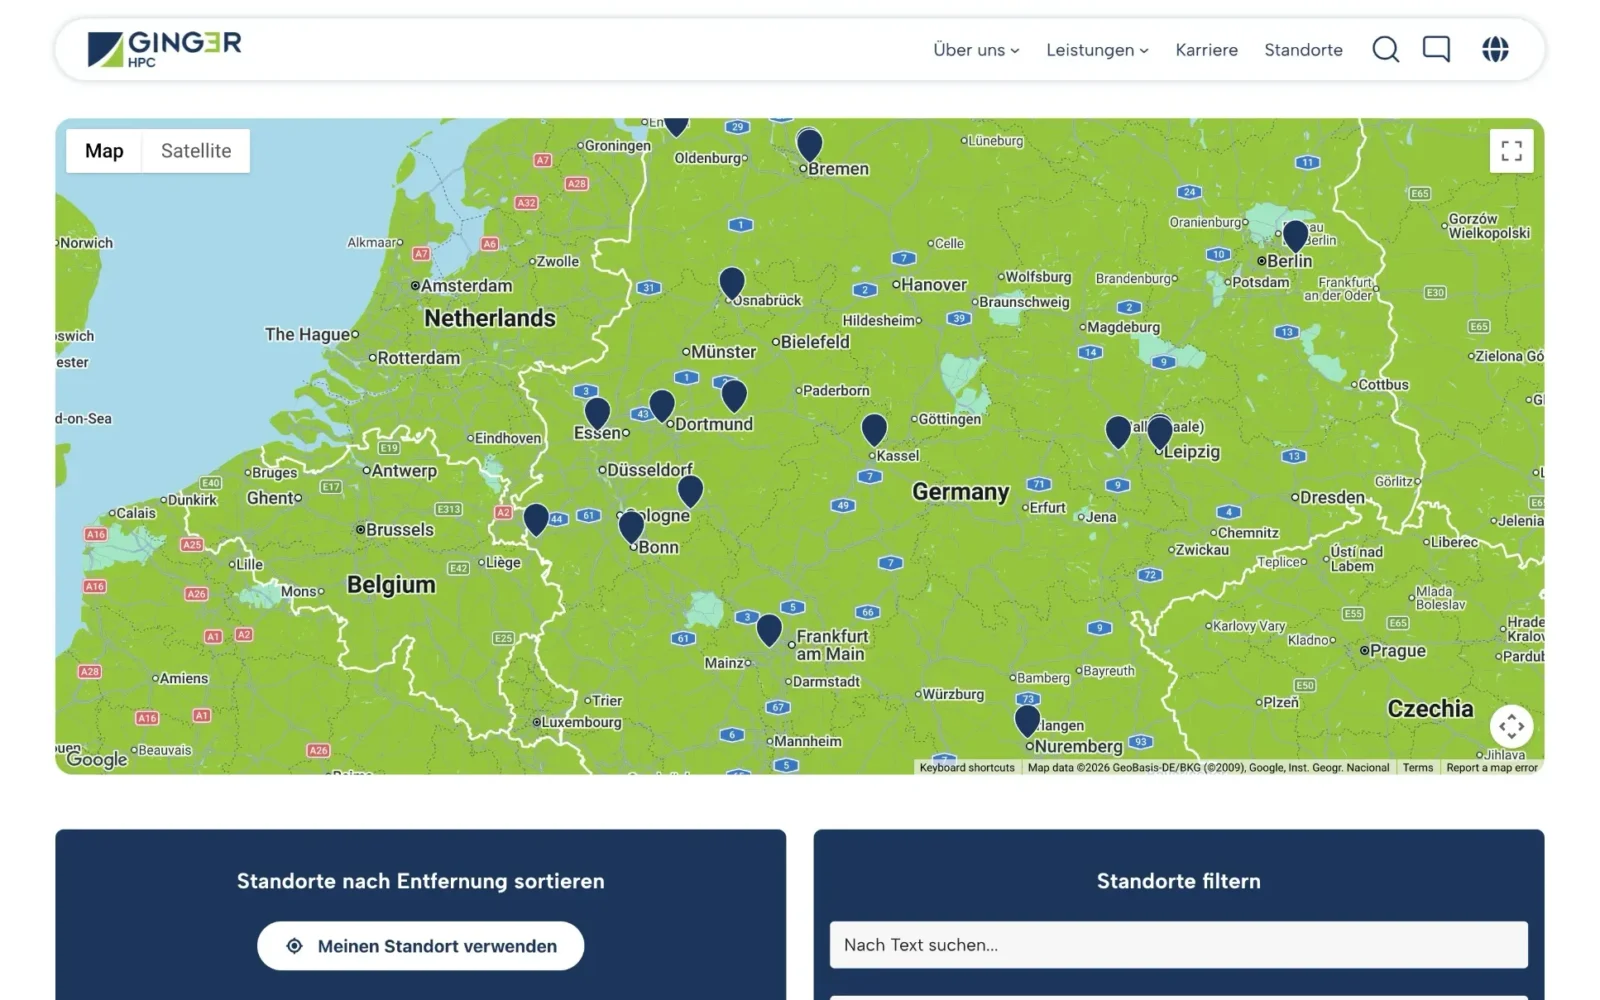Switch map to Satellite view

[196, 151]
